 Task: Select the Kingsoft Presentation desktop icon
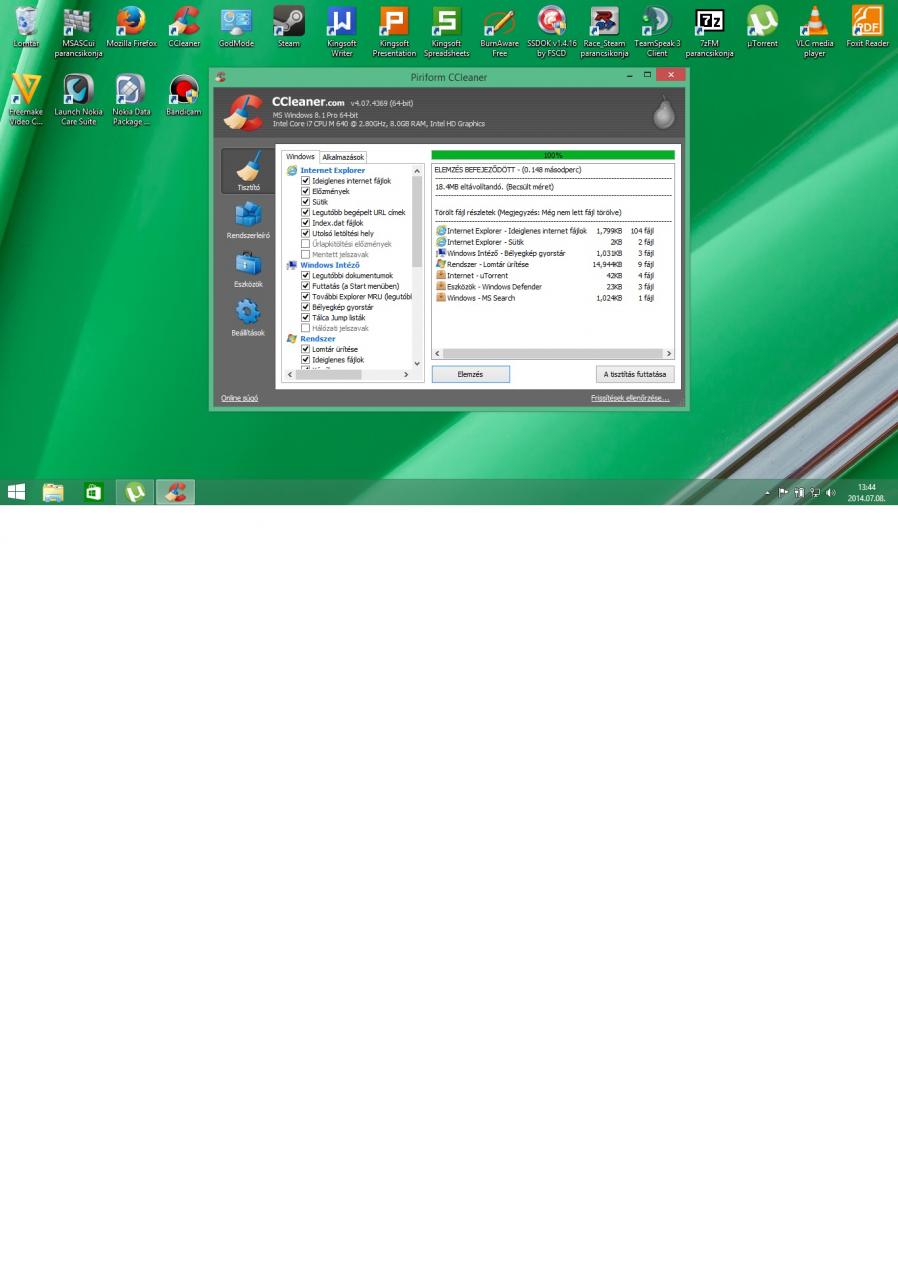[394, 31]
